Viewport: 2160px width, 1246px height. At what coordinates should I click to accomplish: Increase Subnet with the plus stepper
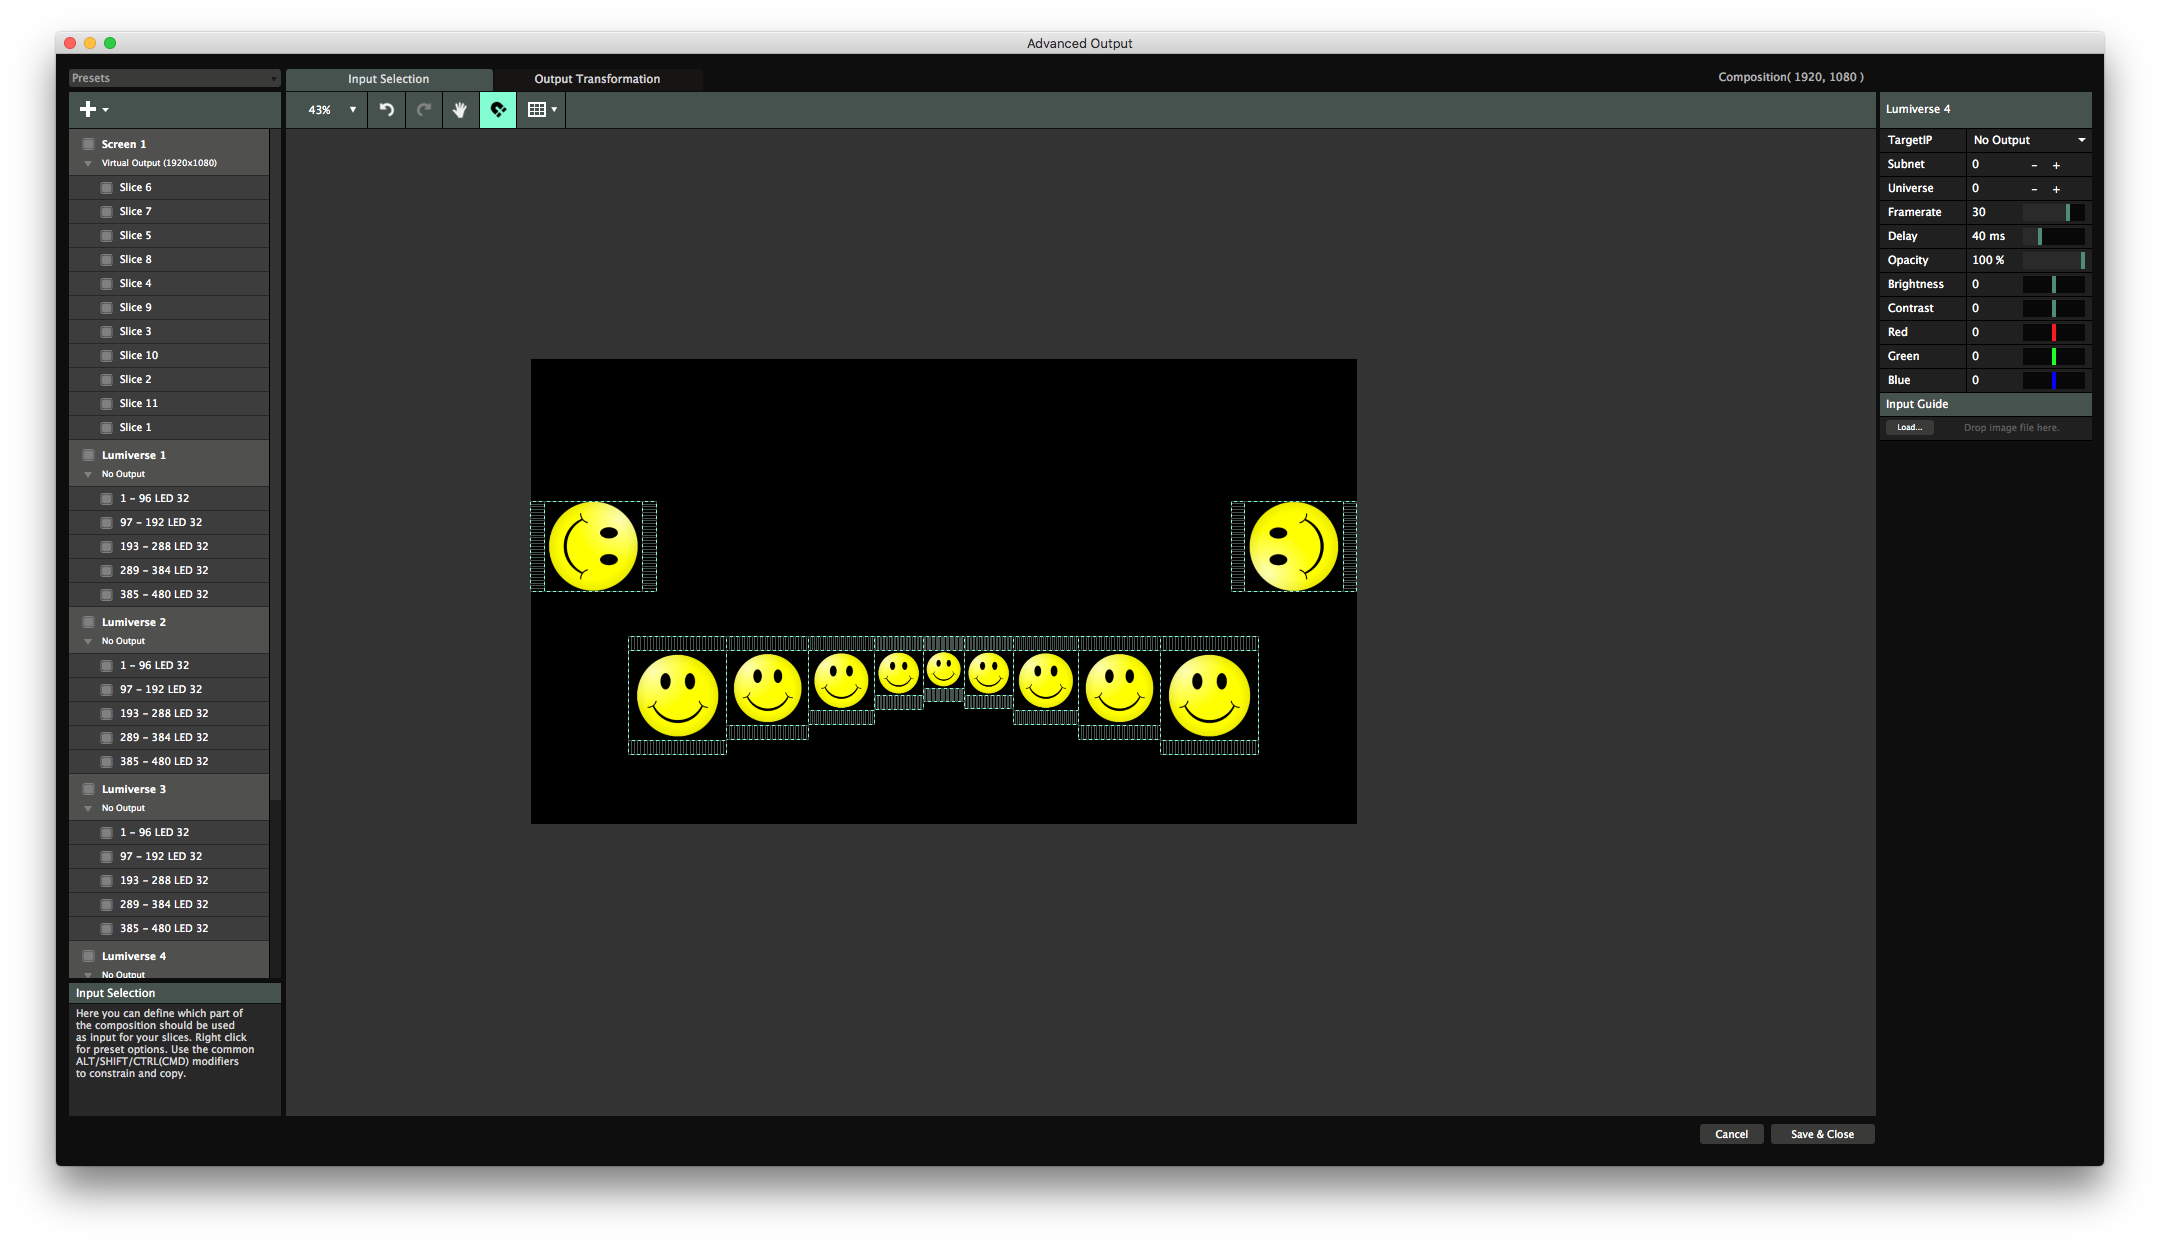(x=2056, y=165)
